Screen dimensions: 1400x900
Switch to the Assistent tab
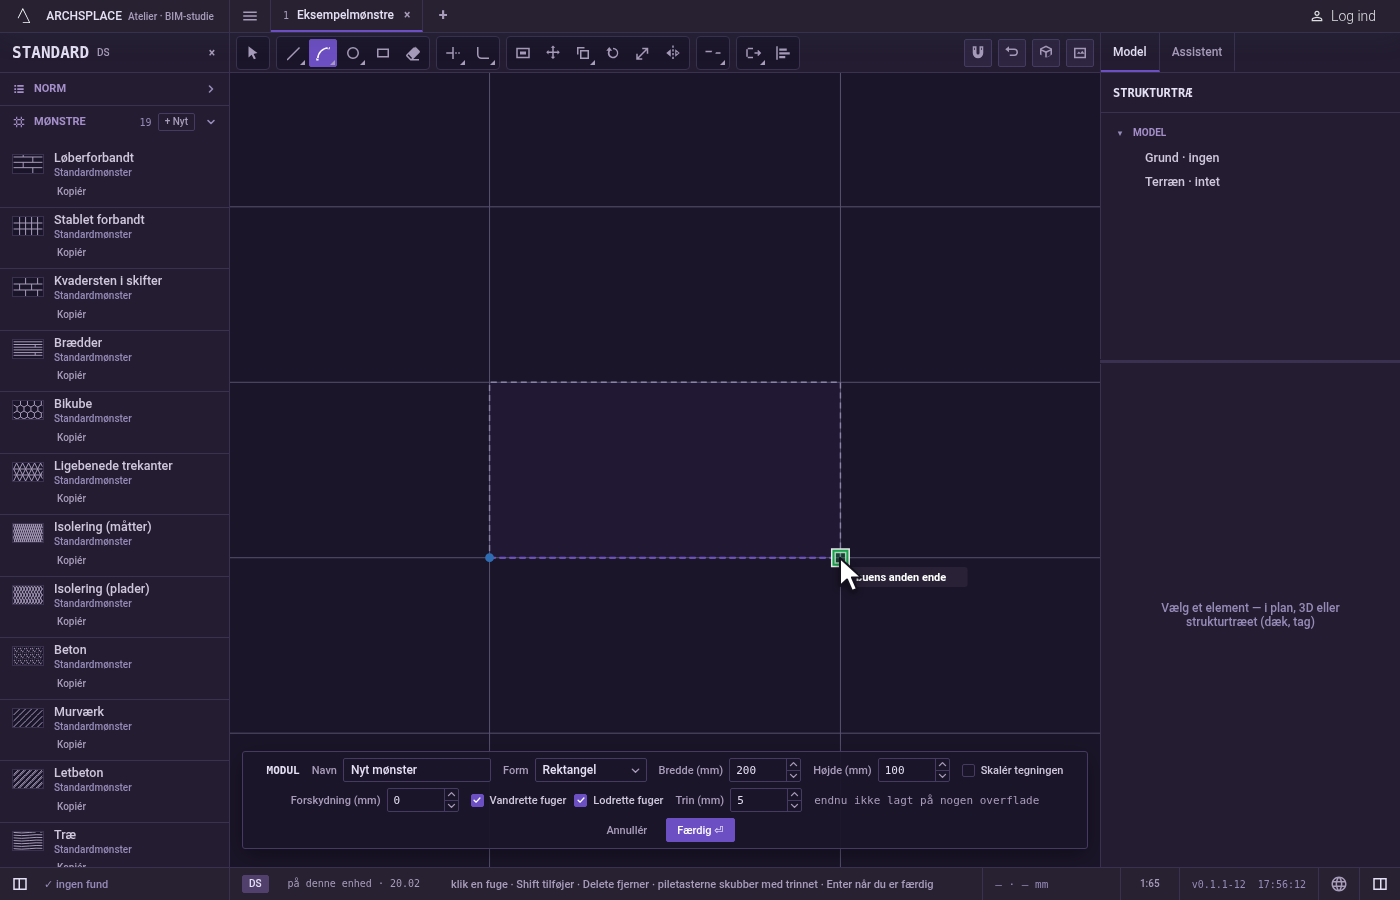tap(1197, 52)
